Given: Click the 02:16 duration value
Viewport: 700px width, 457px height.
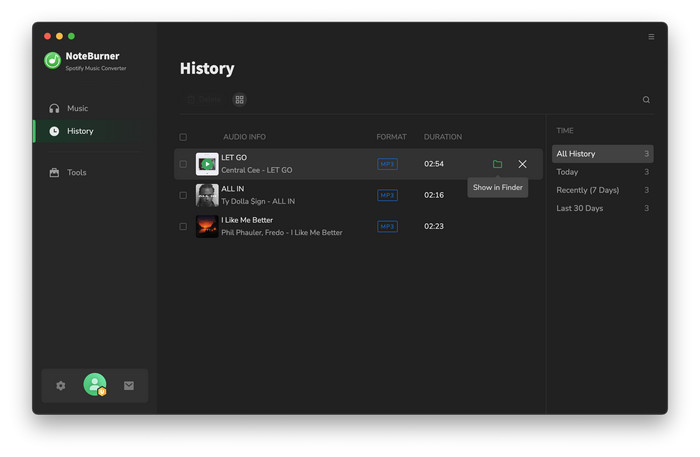Looking at the screenshot, I should [434, 195].
